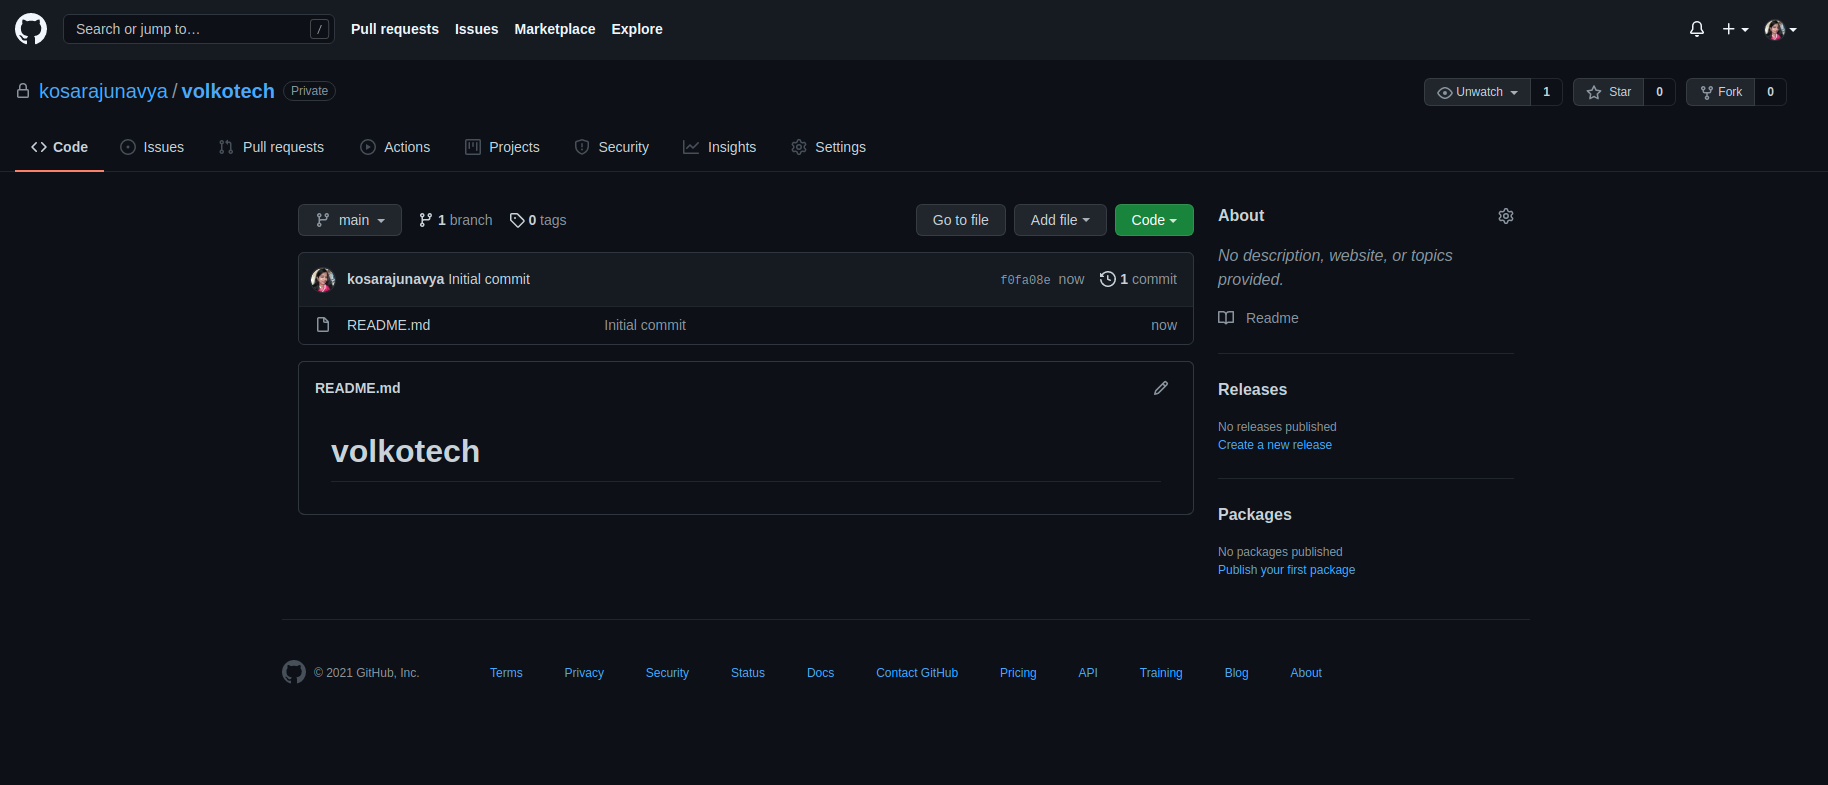Open Issues in top navigation
This screenshot has height=785, width=1828.
476,29
